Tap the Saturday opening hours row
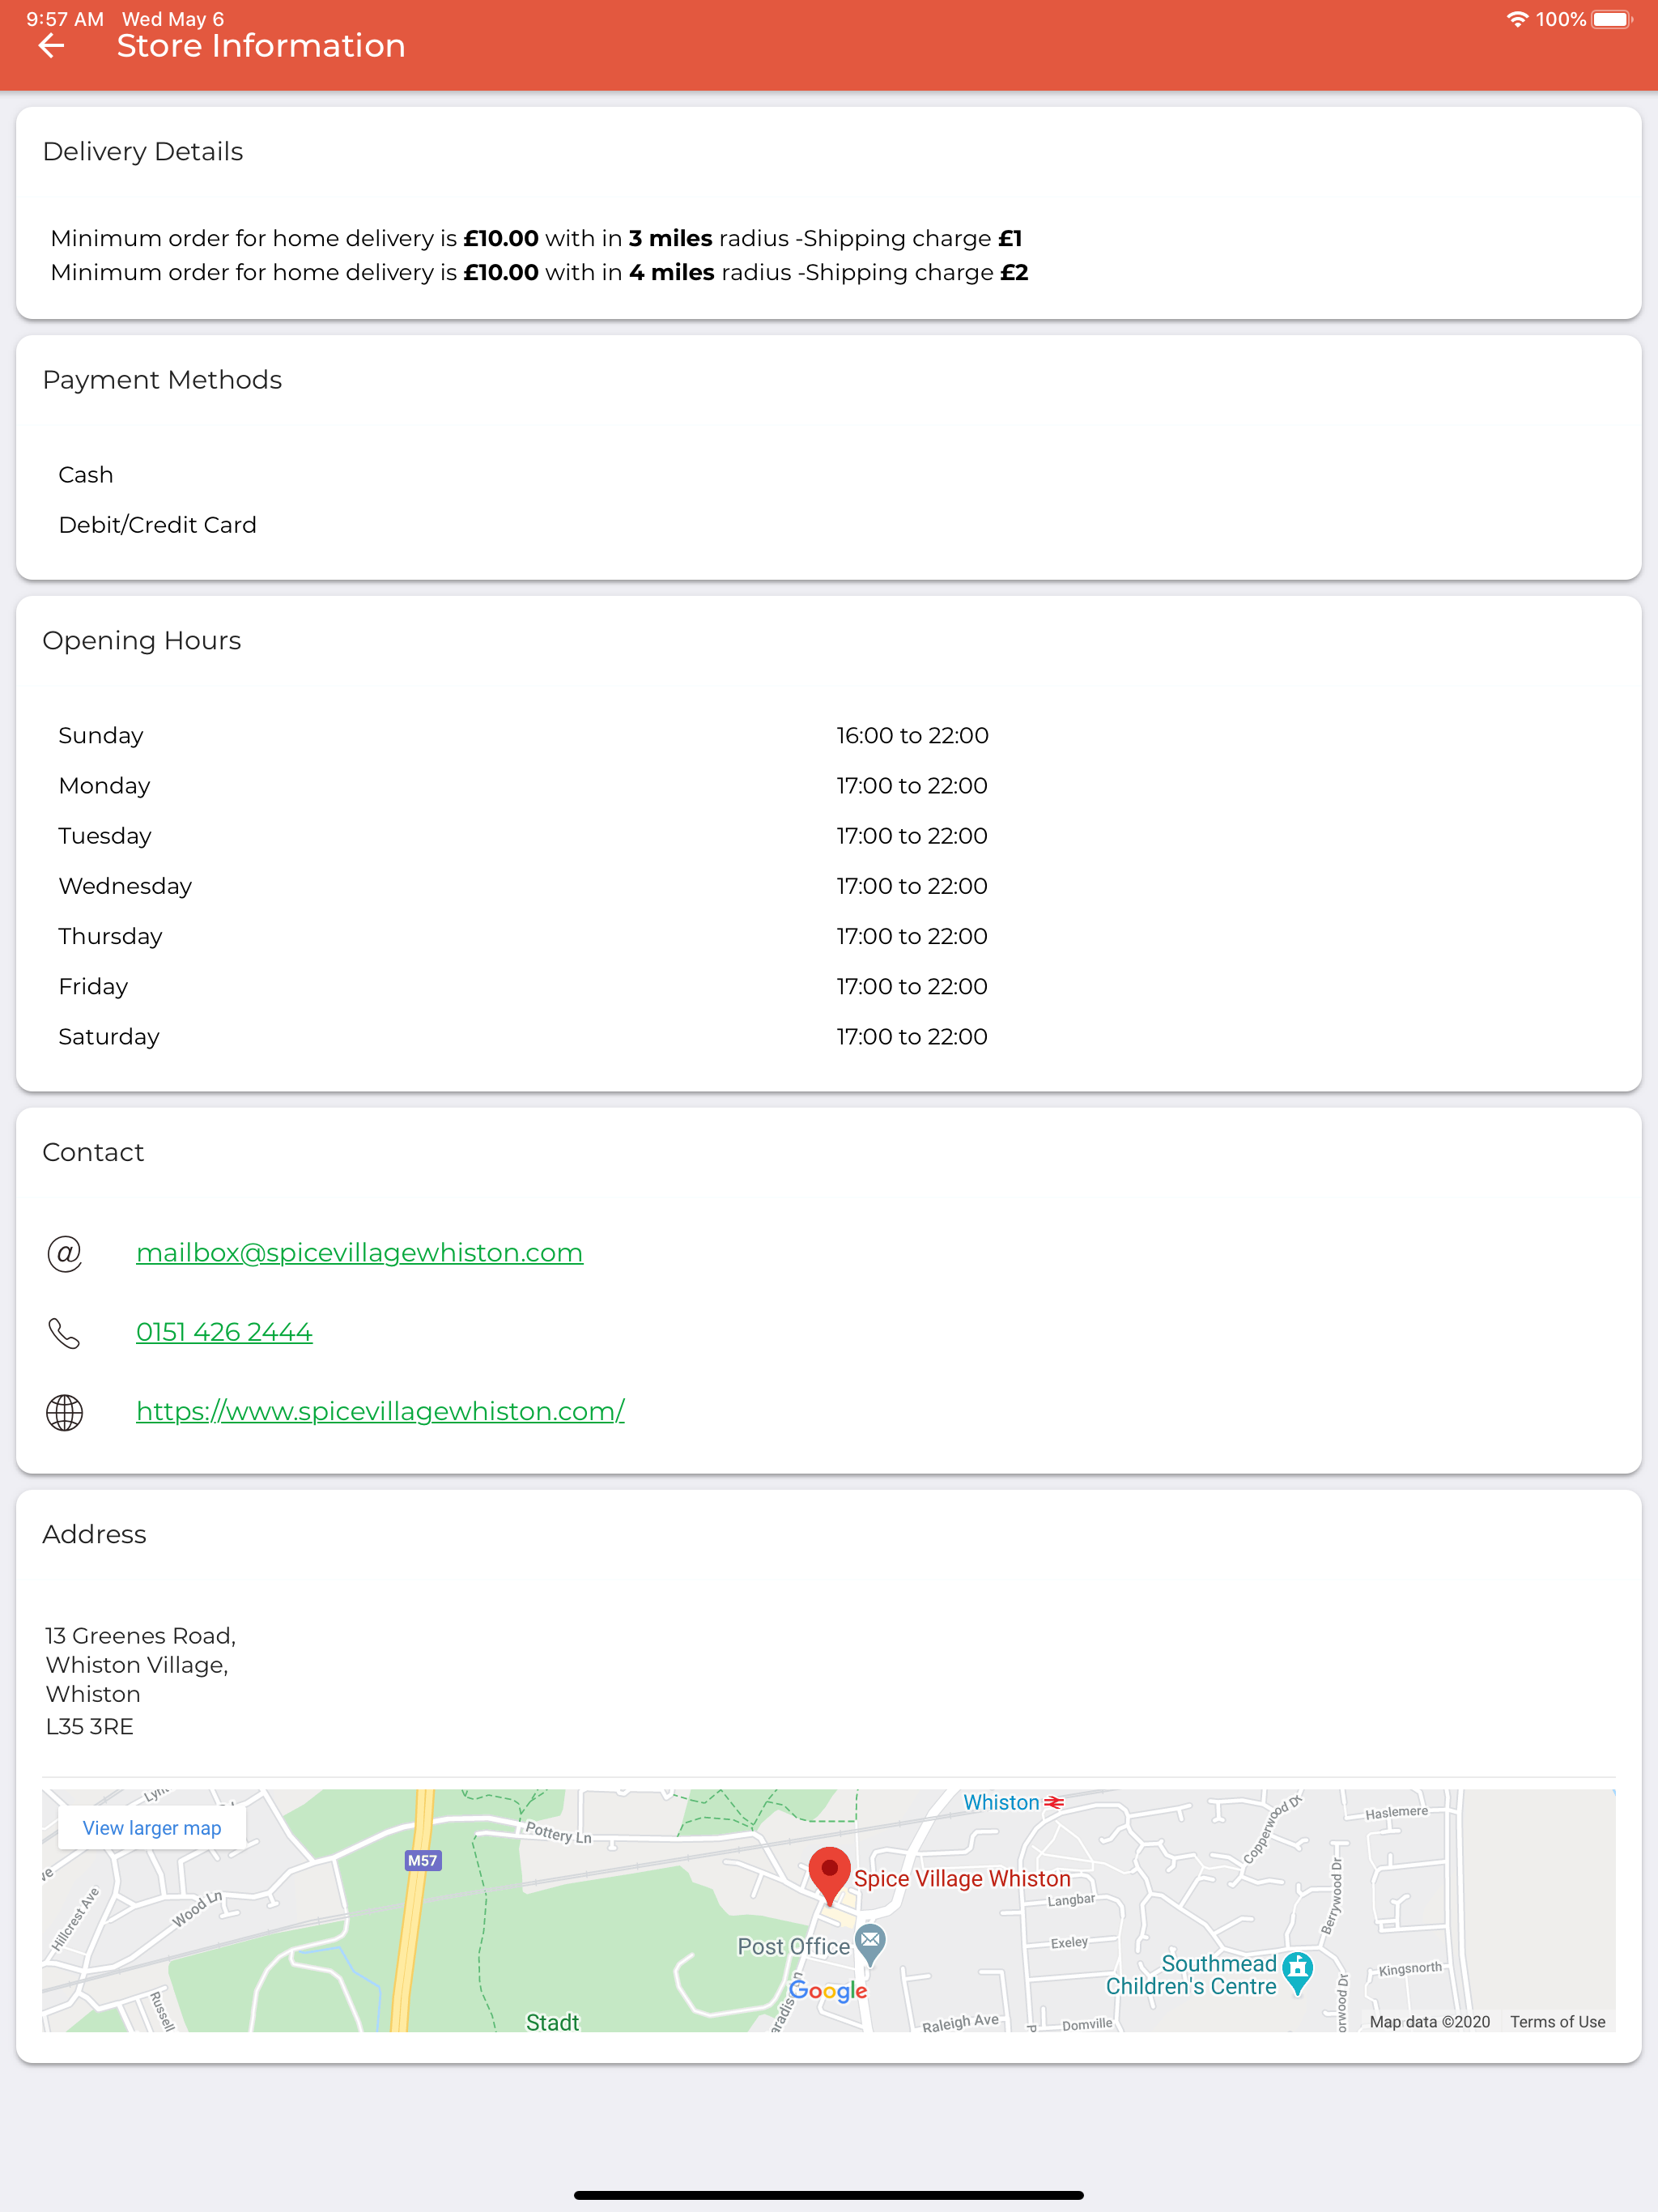 [x=828, y=1037]
